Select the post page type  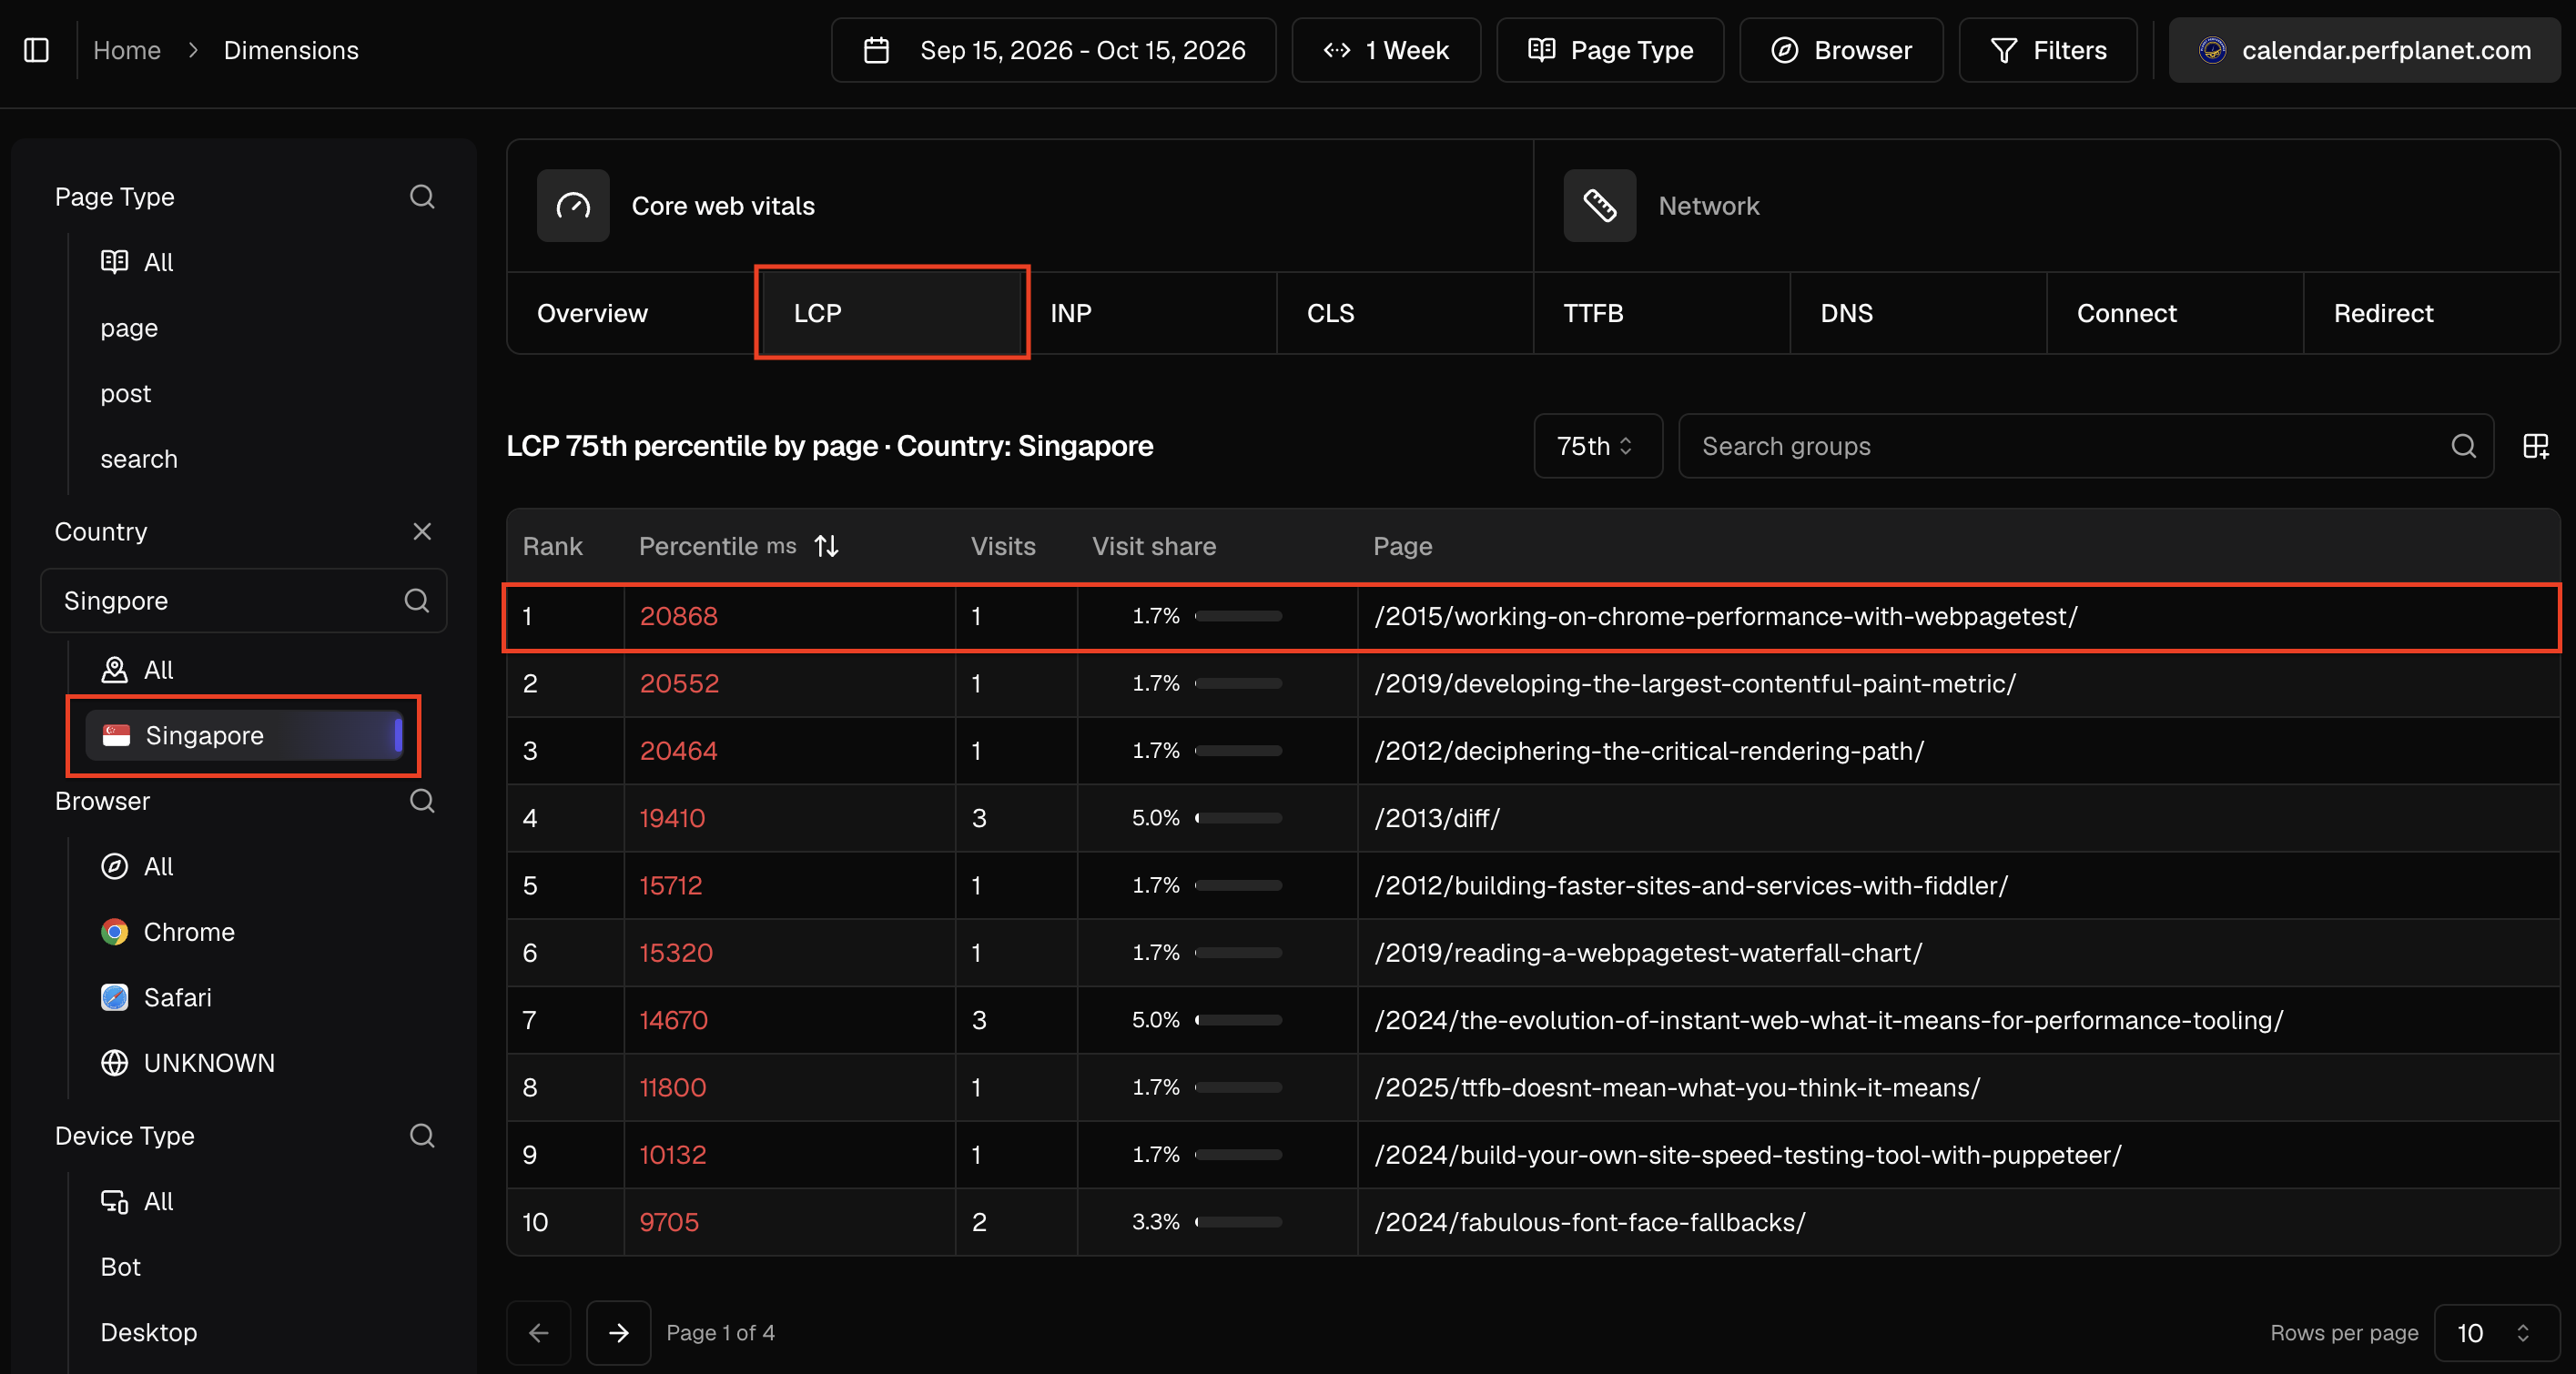coord(126,393)
